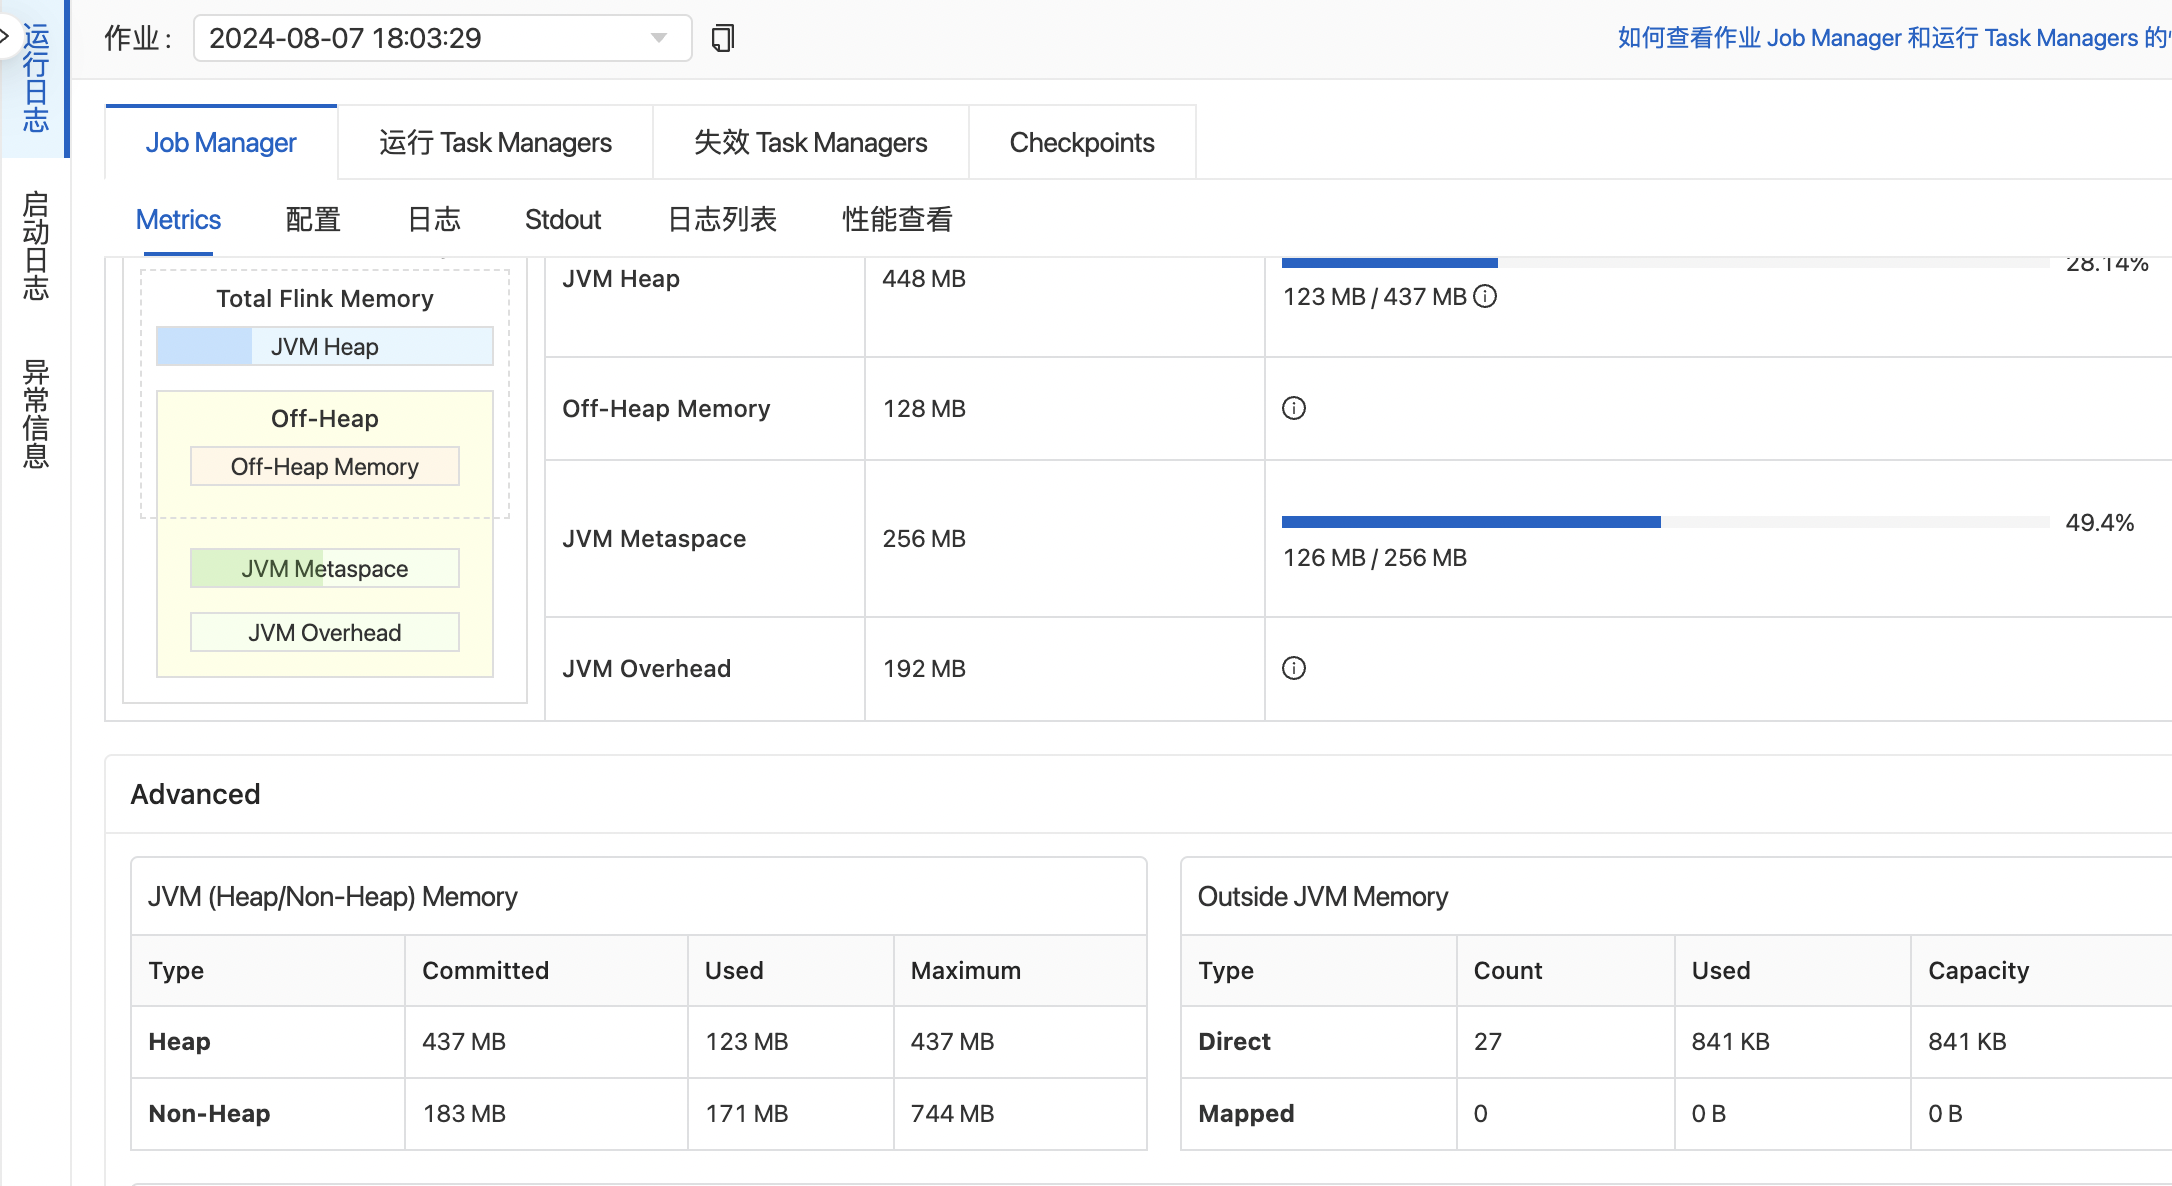
Task: Click the JVM Metaspace 49.4% progress bar
Action: coord(1665,522)
